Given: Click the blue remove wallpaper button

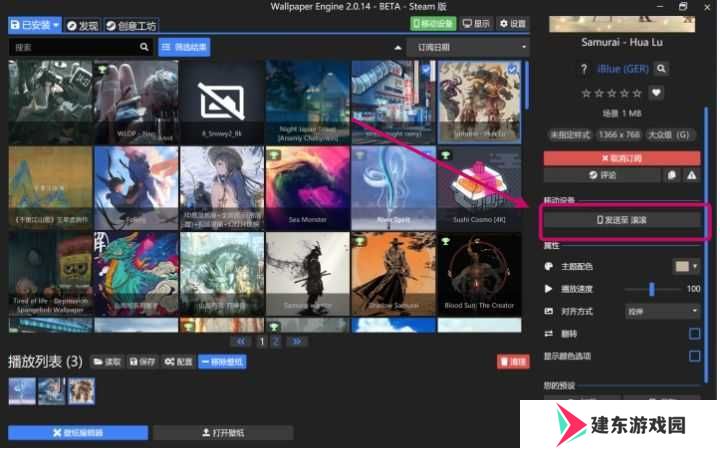Looking at the screenshot, I should (222, 362).
